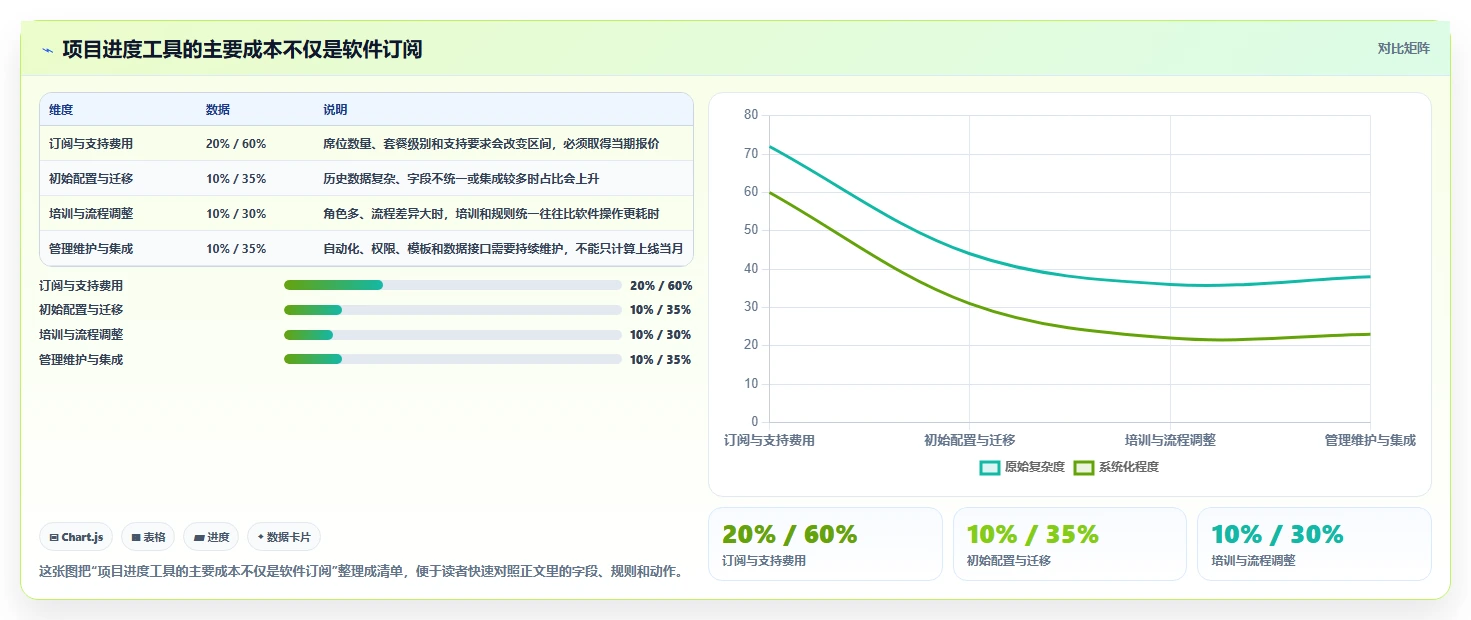Click the 对比矩阵 label in header
The image size is (1471, 620).
pyautogui.click(x=1404, y=48)
